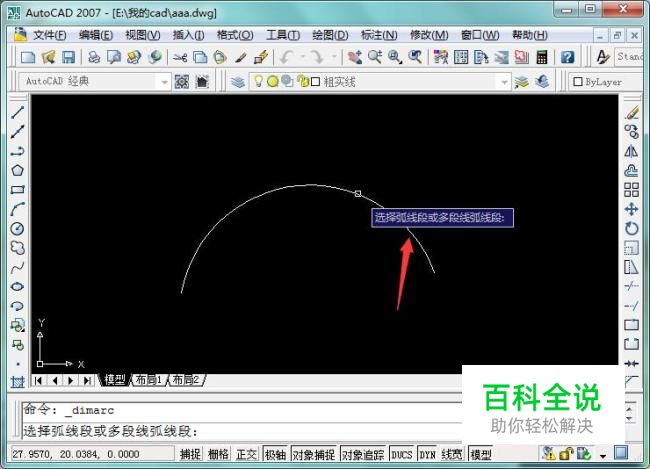Toggle 对象捕捉 object snap

314,454
